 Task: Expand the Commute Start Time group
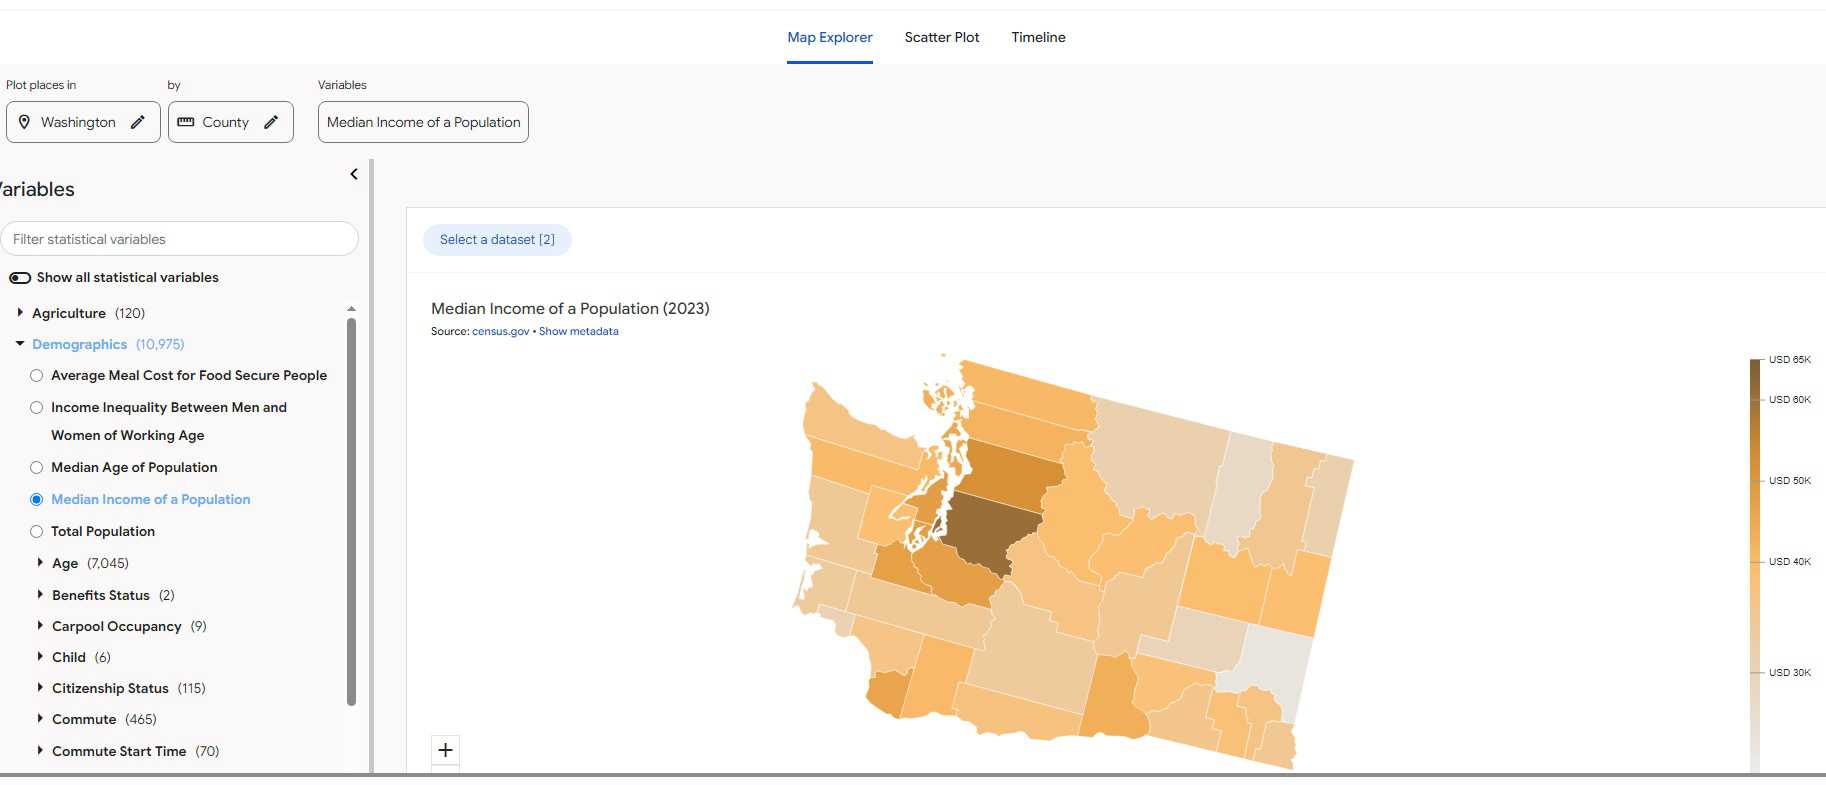pos(40,751)
